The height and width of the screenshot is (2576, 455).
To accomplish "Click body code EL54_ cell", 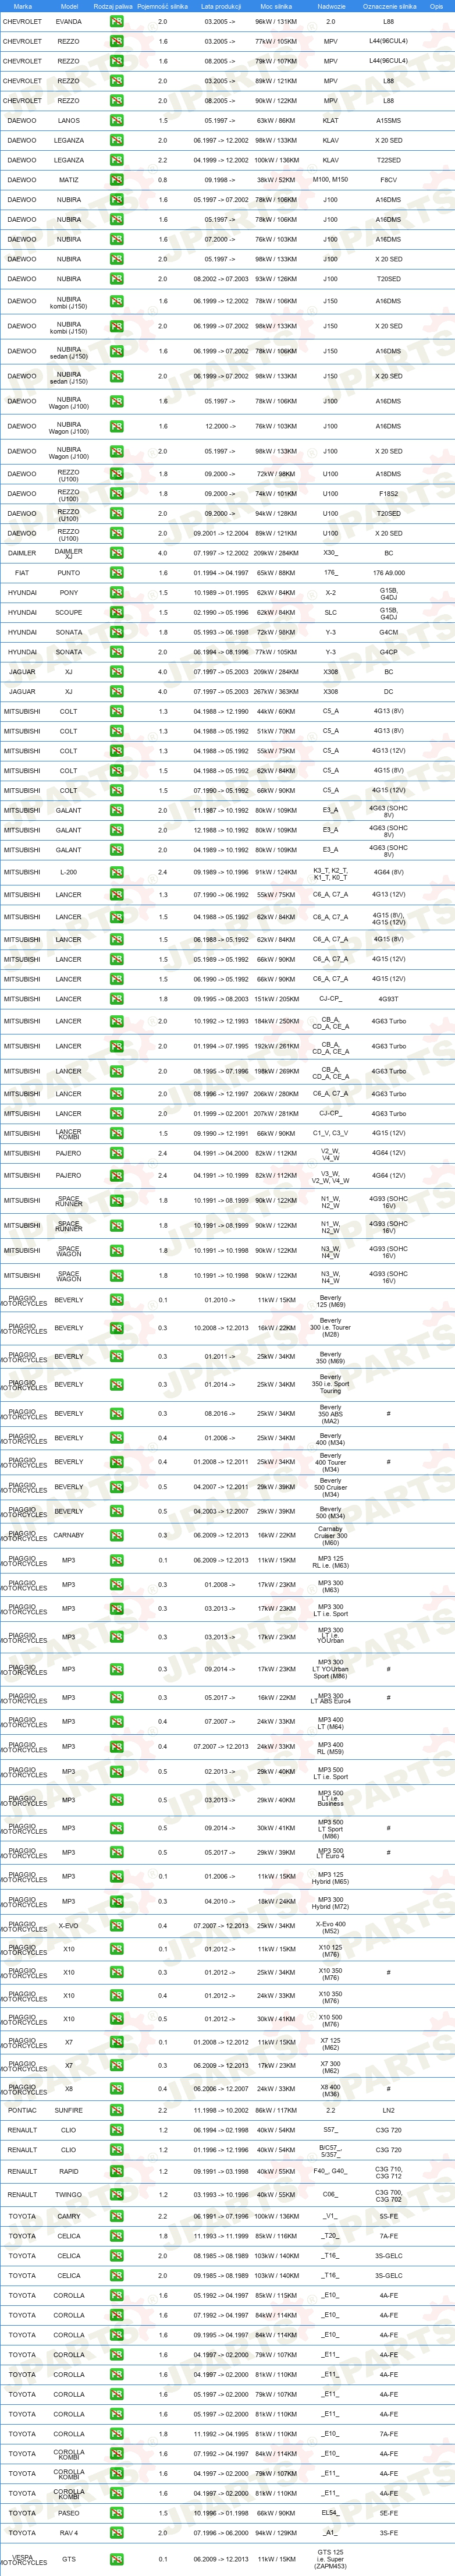I will [x=330, y=2513].
